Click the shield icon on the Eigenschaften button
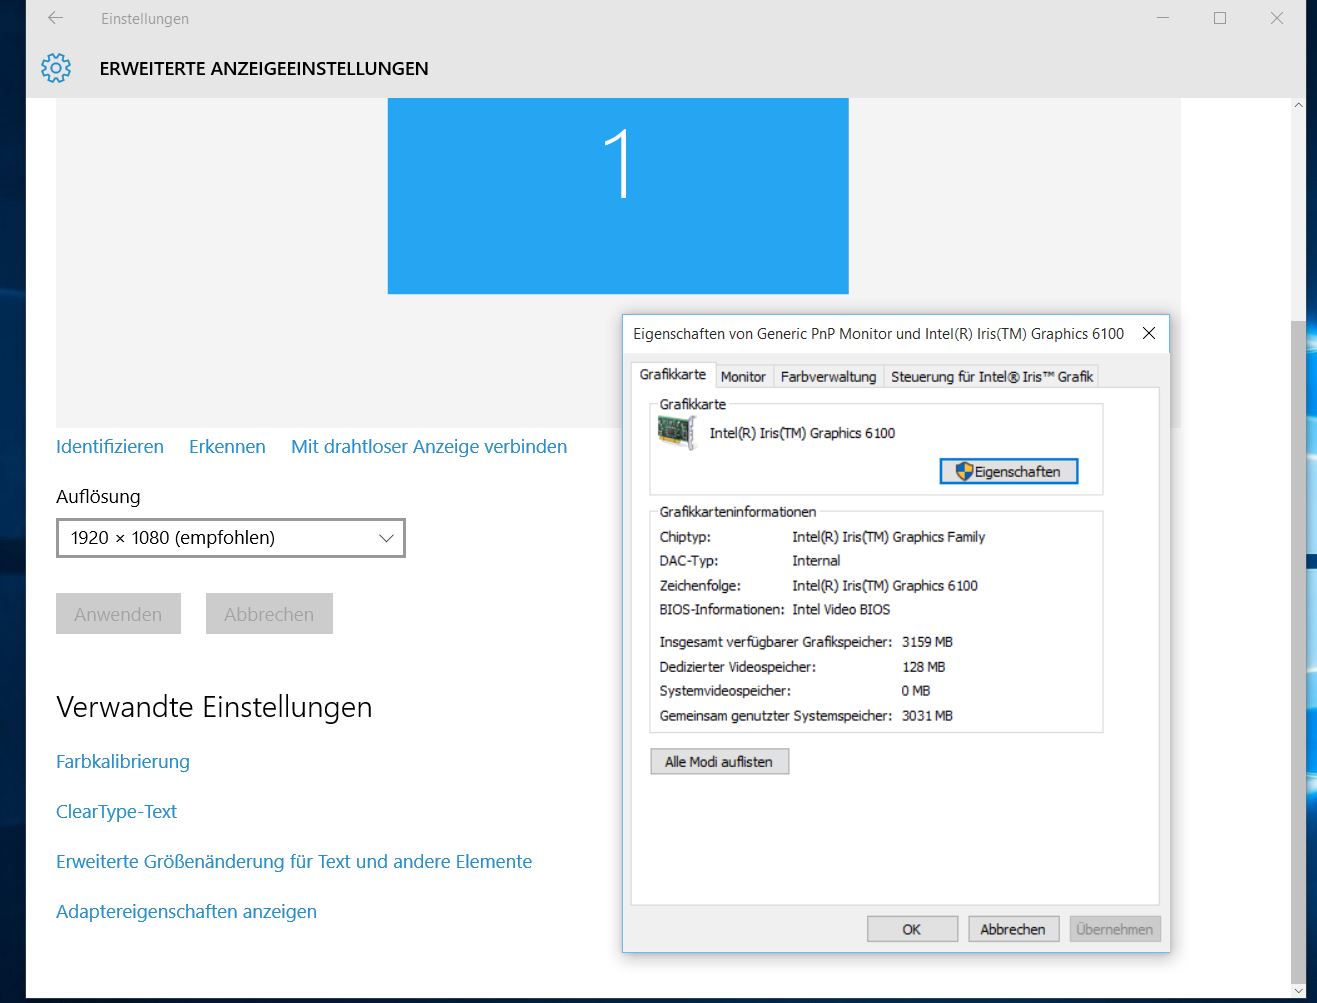 coord(964,470)
